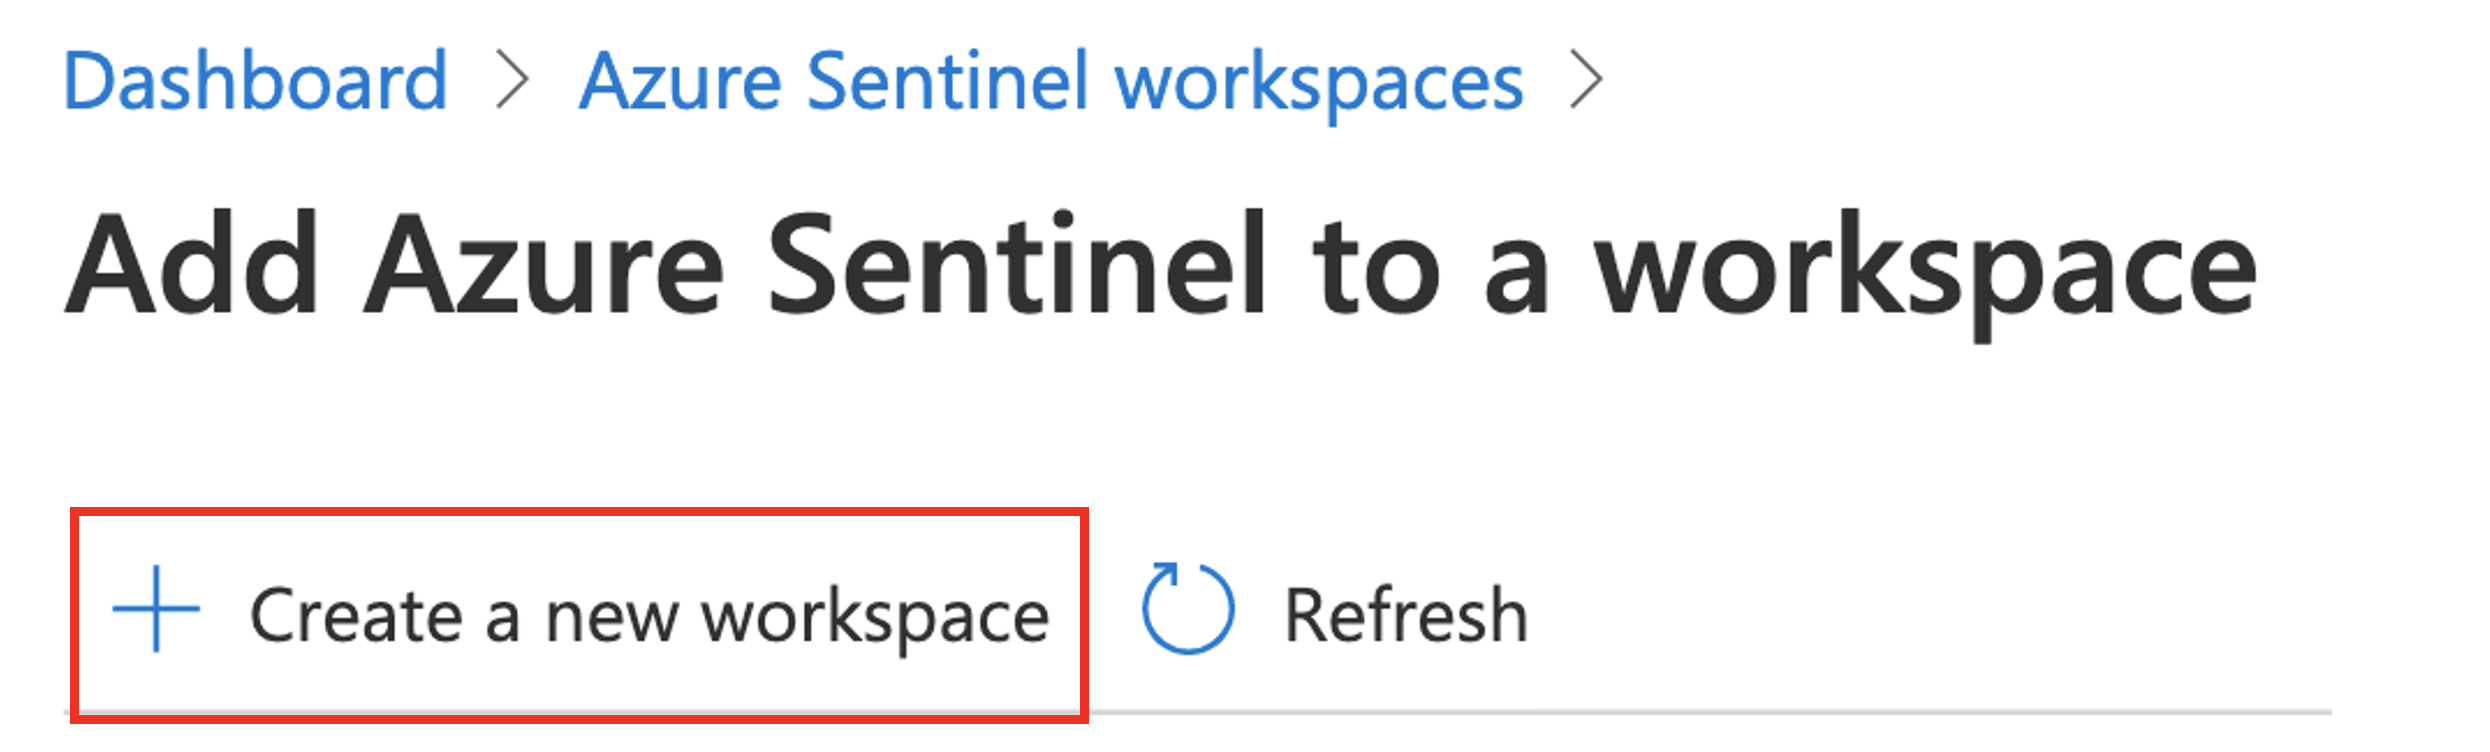Navigate to Dashboard via breadcrumb
Screen dimensions: 2490x752
coord(255,80)
